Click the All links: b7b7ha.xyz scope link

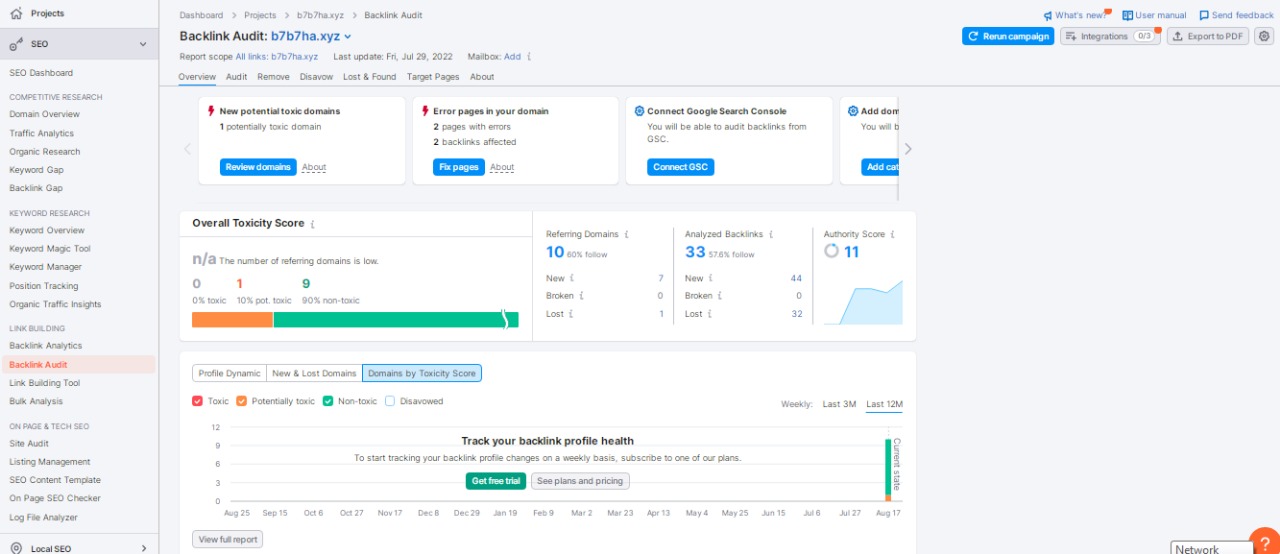[277, 57]
